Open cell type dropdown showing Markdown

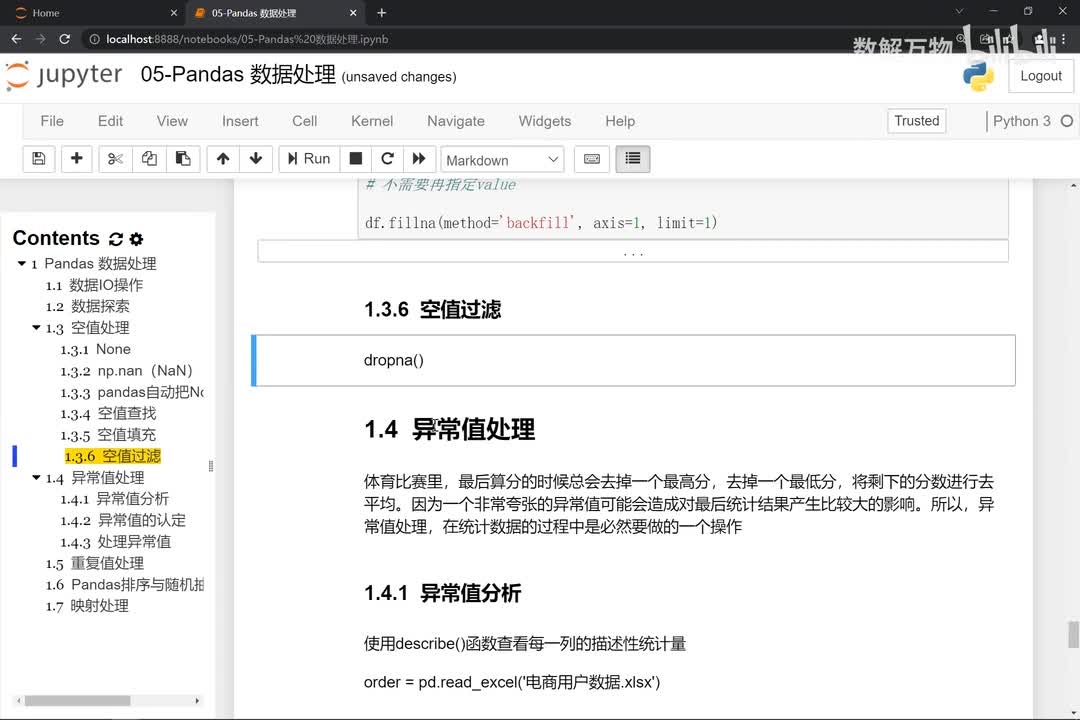tap(502, 160)
